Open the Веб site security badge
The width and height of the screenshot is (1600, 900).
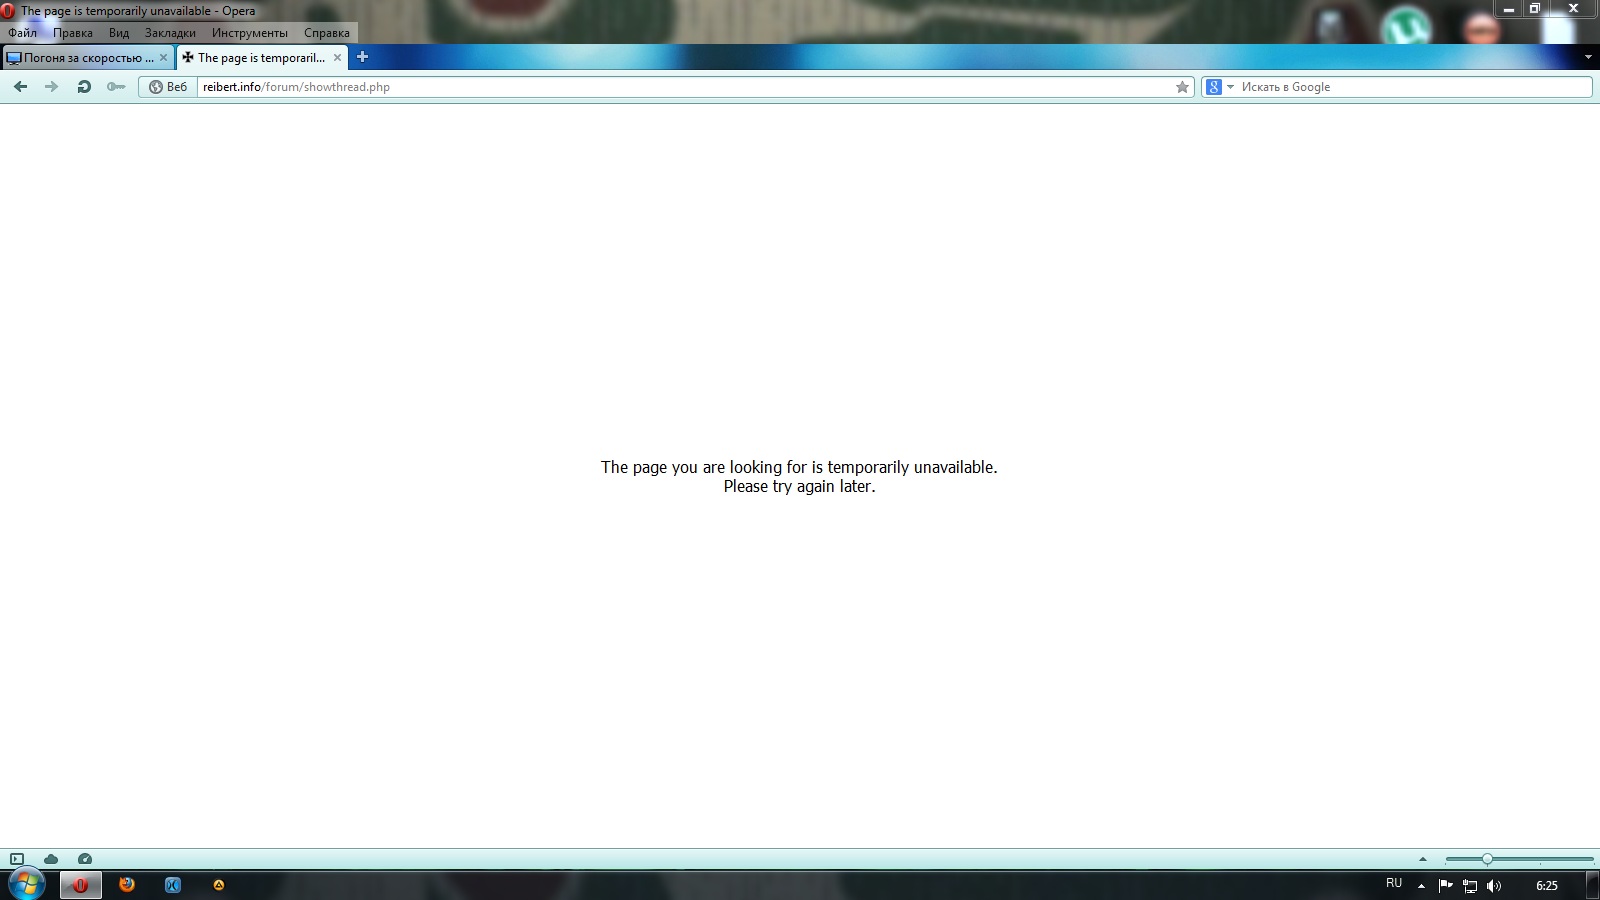[168, 87]
